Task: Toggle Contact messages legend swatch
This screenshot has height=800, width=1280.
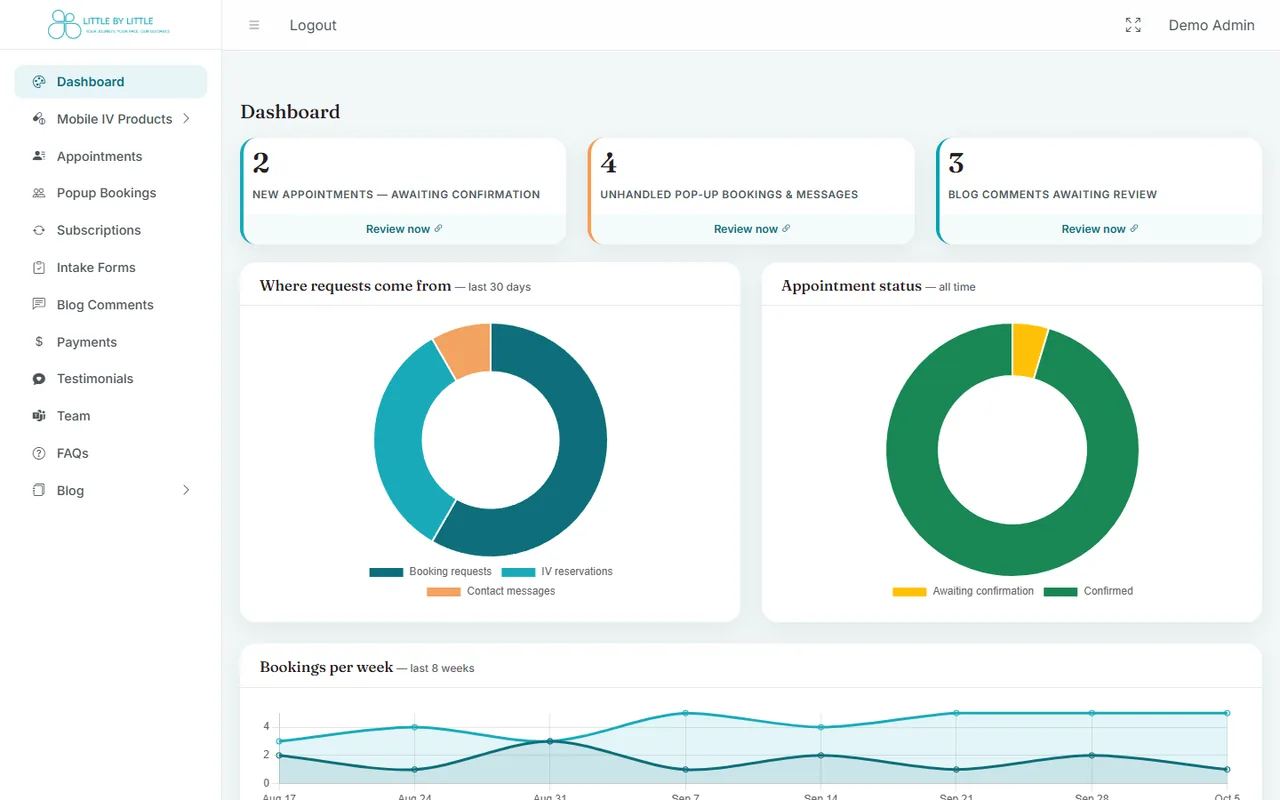Action: click(444, 592)
